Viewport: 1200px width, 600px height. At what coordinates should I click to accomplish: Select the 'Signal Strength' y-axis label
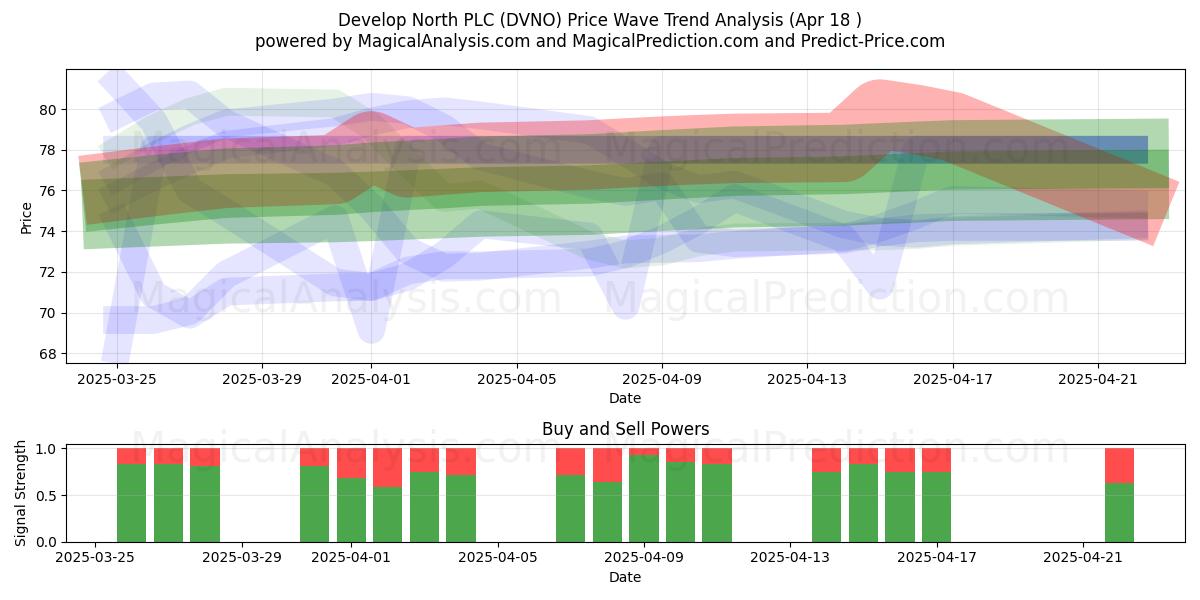(x=21, y=495)
